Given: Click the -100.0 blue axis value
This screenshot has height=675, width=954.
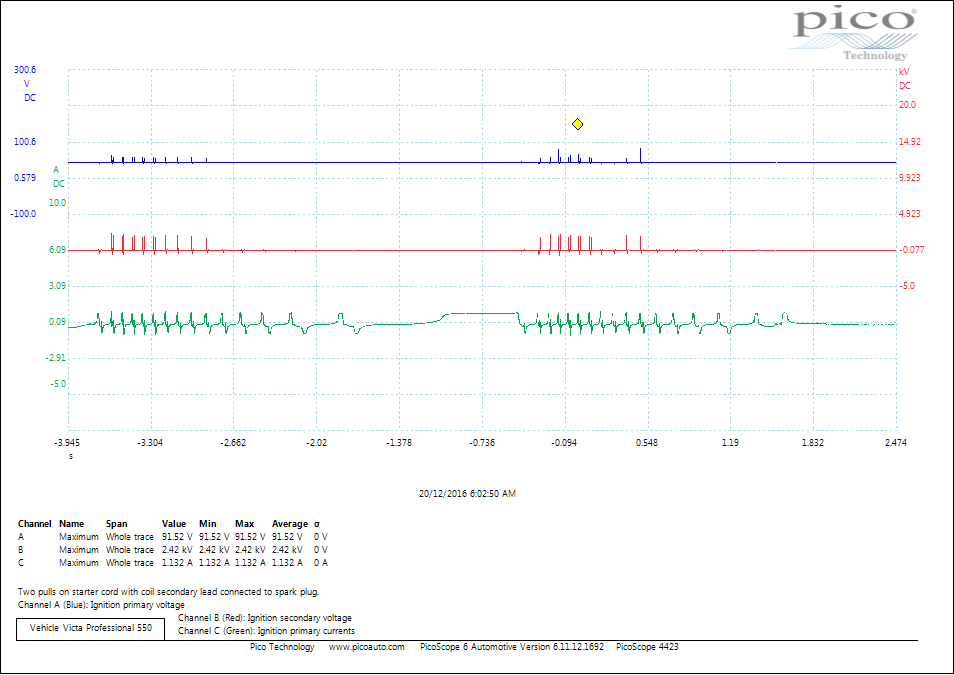Looking at the screenshot, I should [23, 214].
